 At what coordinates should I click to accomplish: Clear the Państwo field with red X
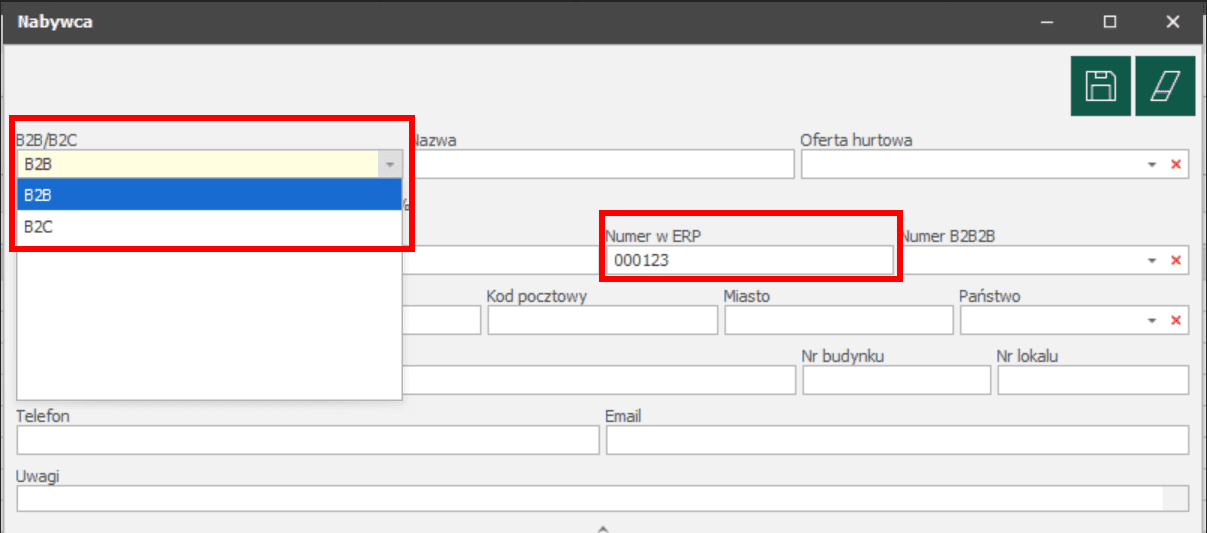(1175, 320)
